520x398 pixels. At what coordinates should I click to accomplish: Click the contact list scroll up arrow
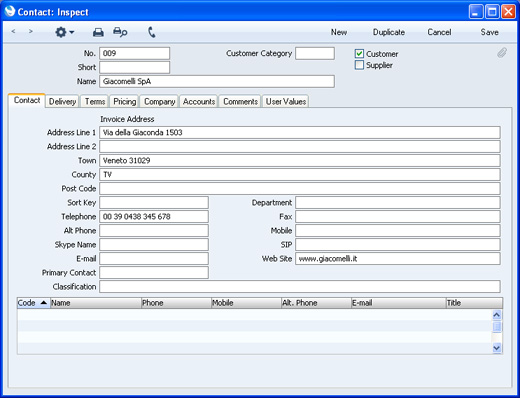tap(497, 315)
